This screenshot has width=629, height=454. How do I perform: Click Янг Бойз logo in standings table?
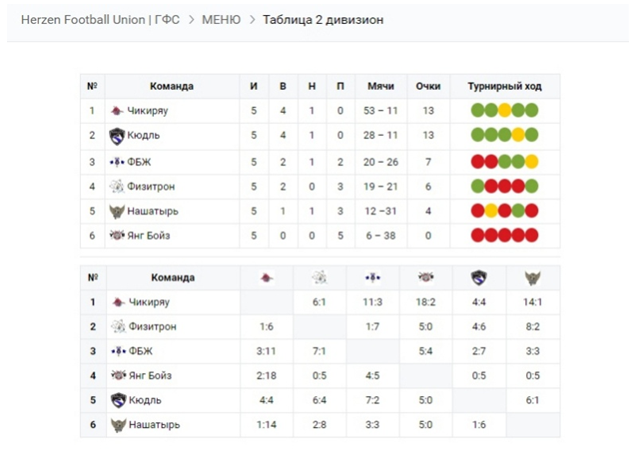click(117, 235)
